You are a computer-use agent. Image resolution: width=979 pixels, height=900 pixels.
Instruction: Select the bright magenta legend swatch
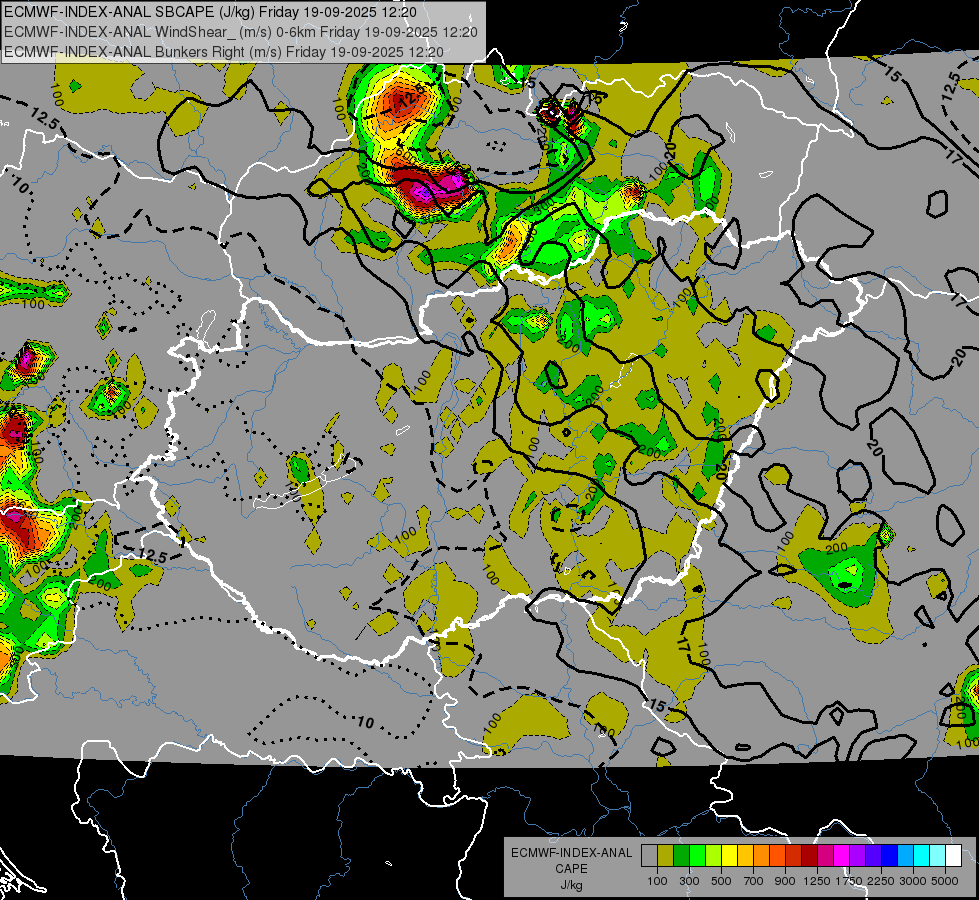(842, 856)
